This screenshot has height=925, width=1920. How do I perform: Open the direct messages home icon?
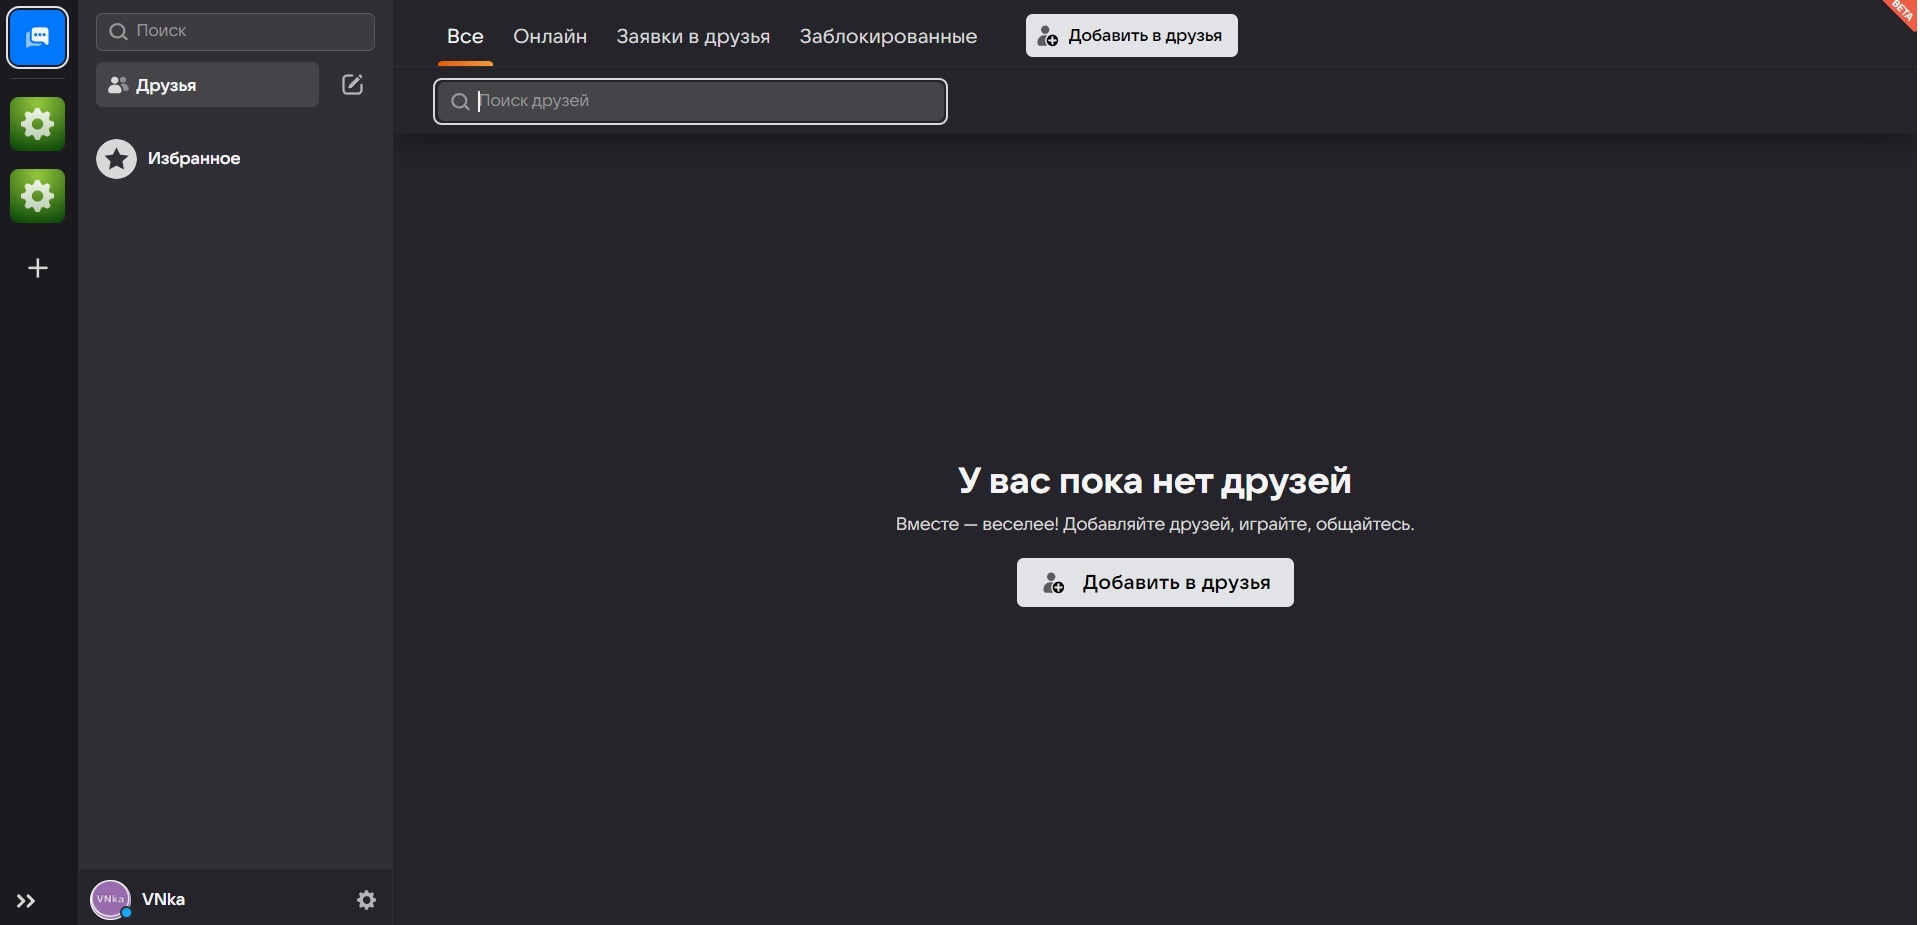(37, 37)
